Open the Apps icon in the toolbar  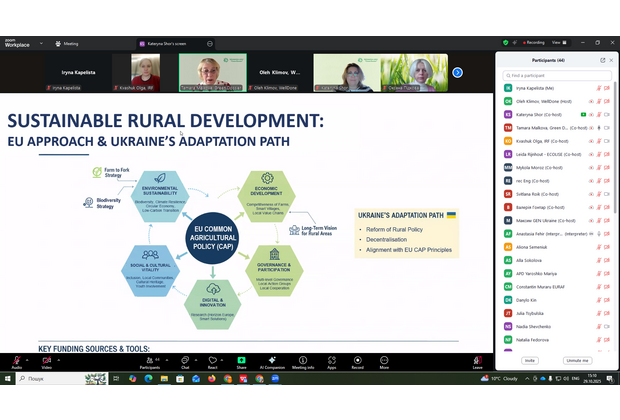tap(331, 361)
